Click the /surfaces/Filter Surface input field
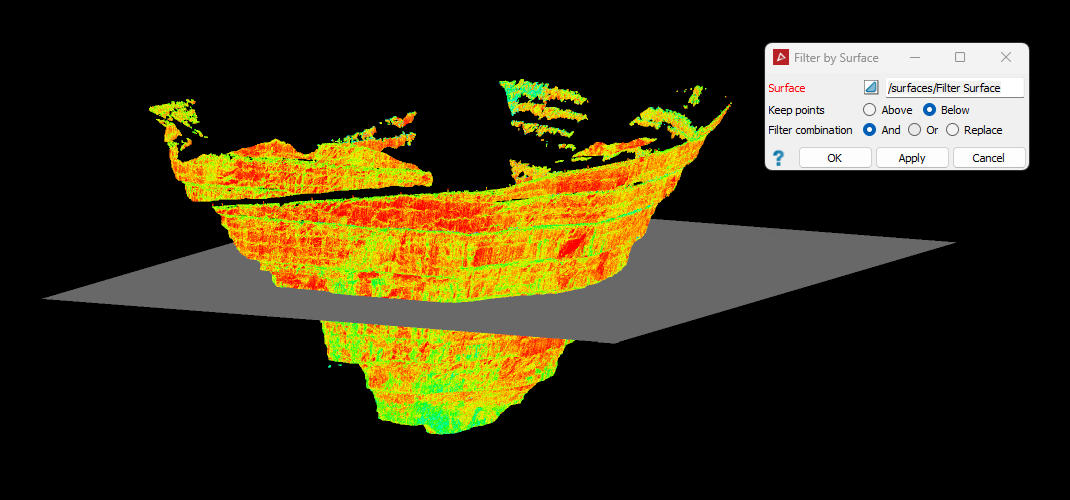This screenshot has width=1070, height=500. tap(954, 88)
